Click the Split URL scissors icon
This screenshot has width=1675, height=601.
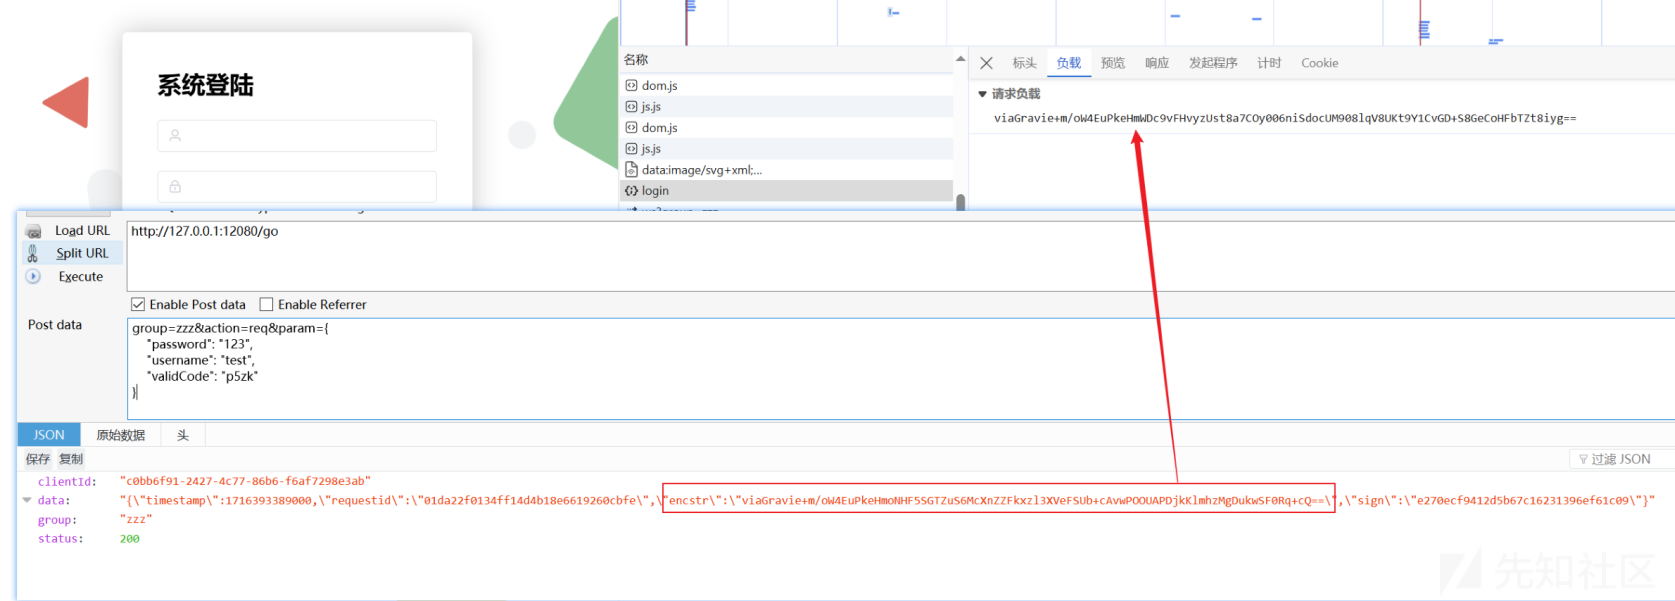(x=33, y=254)
